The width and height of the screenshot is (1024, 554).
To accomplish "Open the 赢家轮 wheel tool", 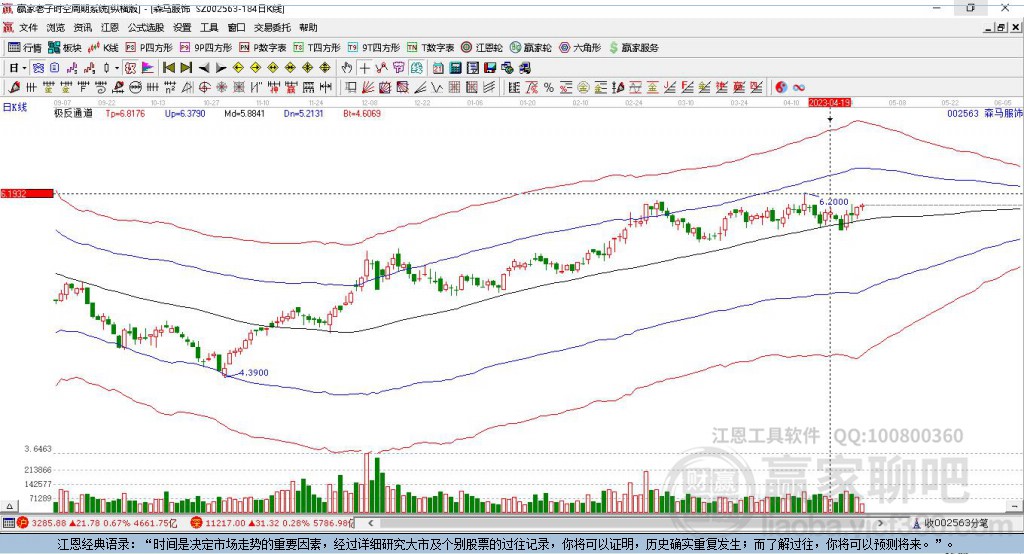I will coord(530,48).
